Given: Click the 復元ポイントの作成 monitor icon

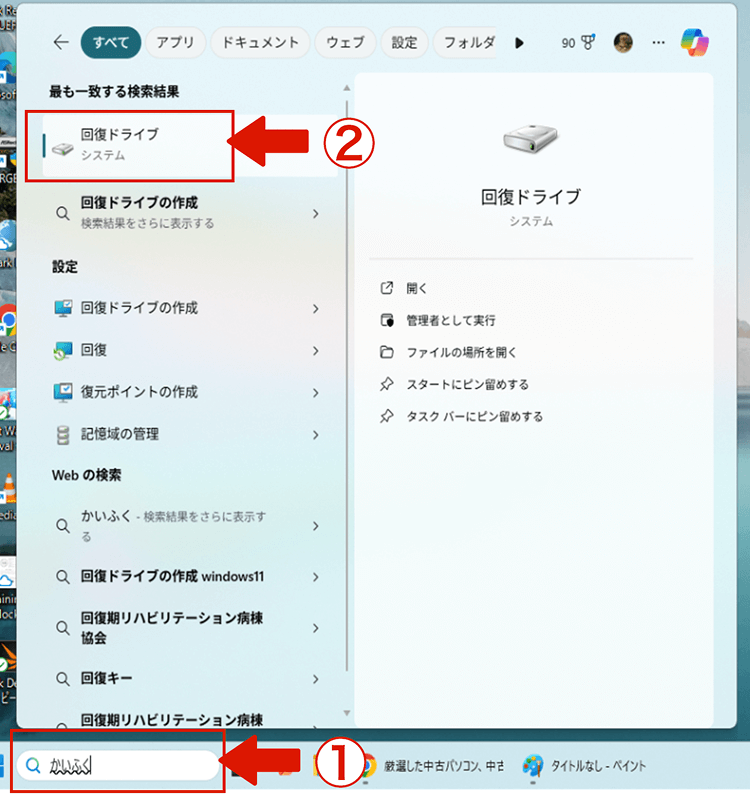Looking at the screenshot, I should coord(63,392).
